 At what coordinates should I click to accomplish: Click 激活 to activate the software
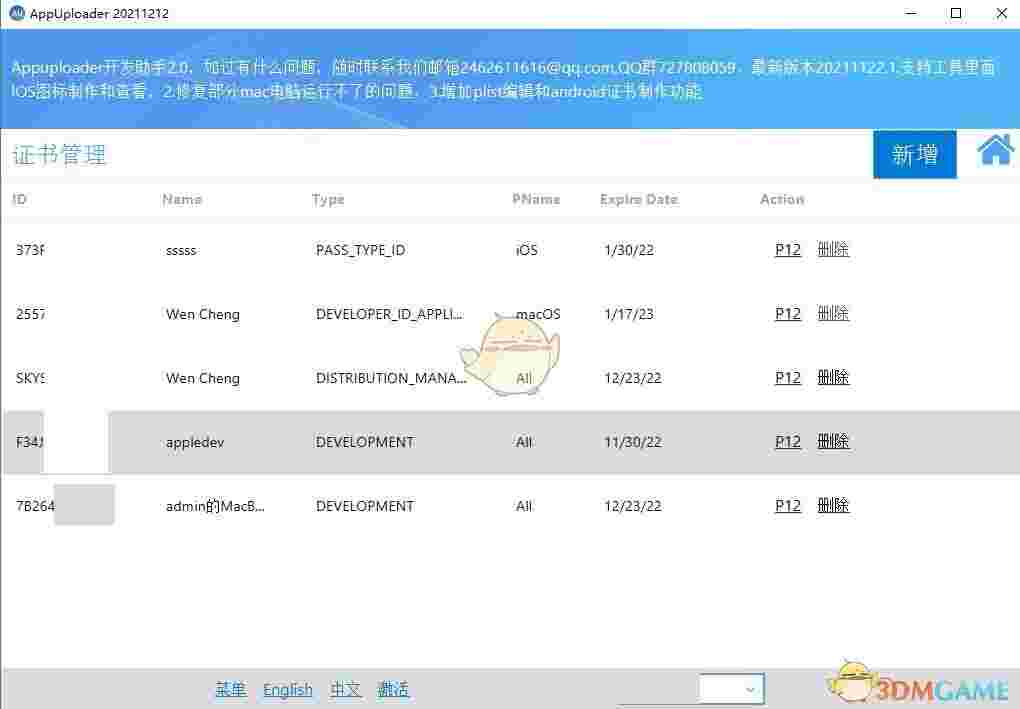point(393,689)
